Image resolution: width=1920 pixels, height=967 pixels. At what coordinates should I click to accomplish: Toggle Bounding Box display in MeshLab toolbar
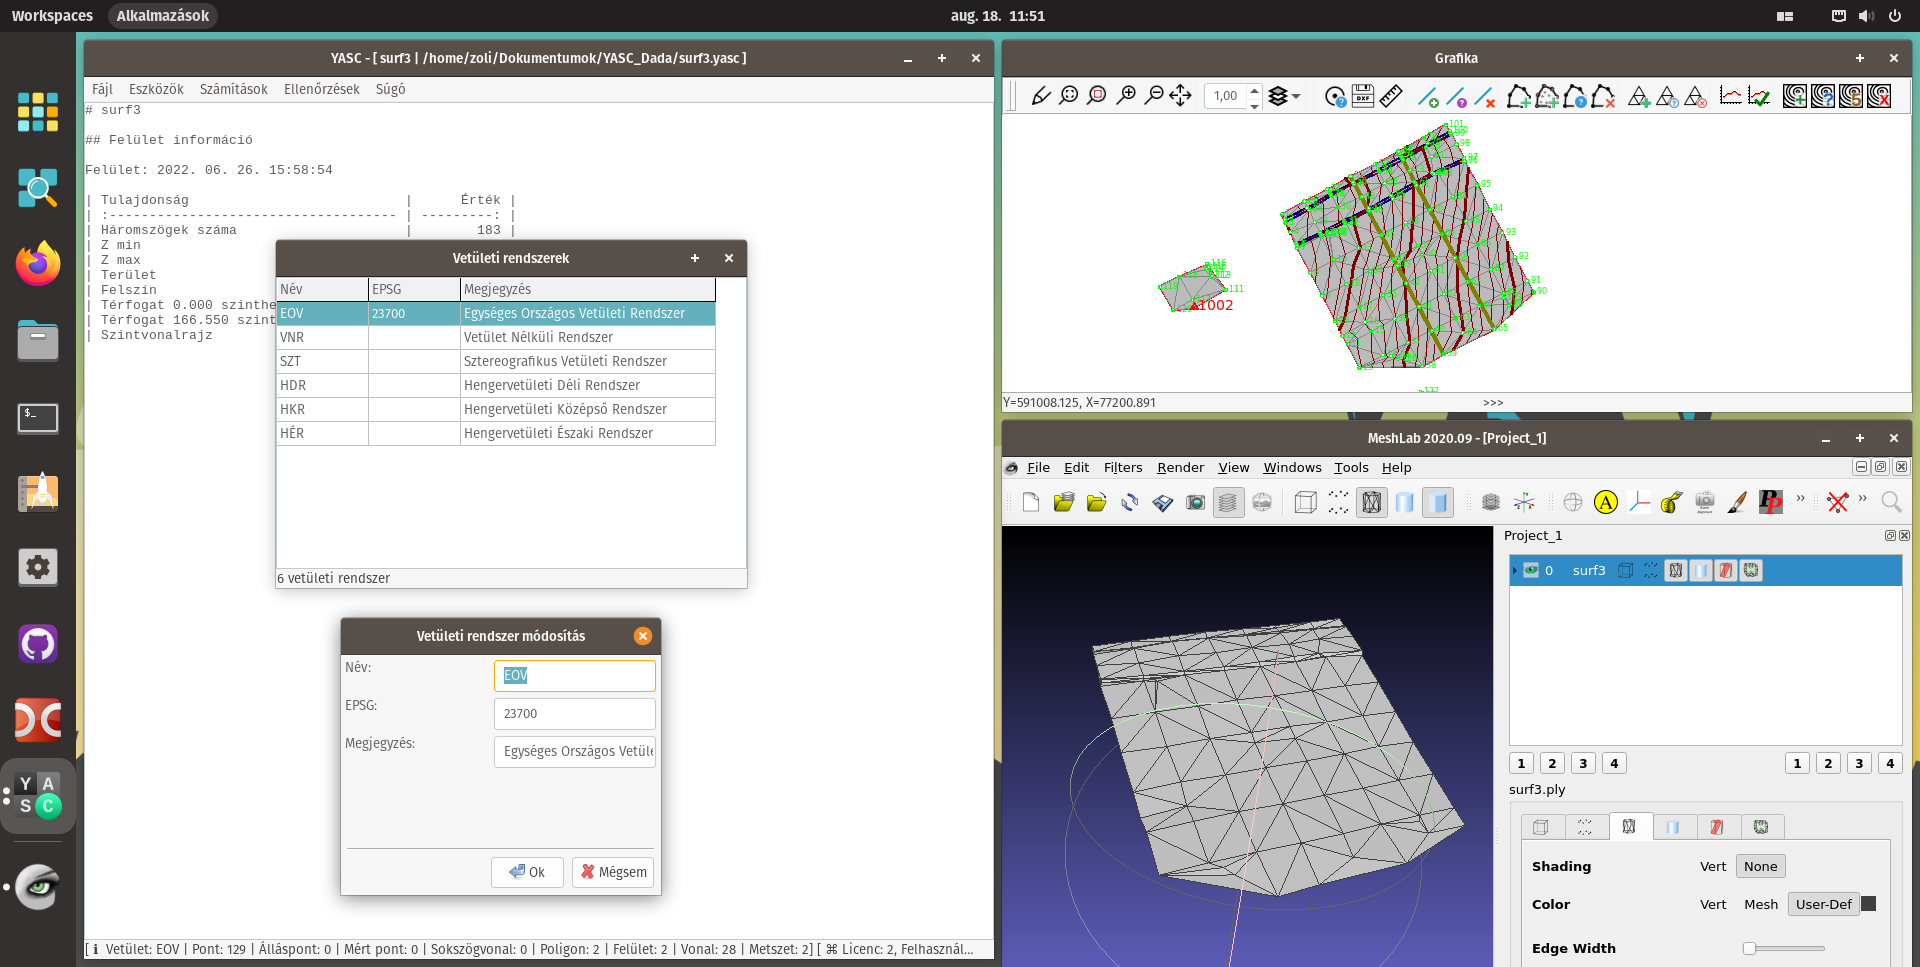pyautogui.click(x=1305, y=502)
